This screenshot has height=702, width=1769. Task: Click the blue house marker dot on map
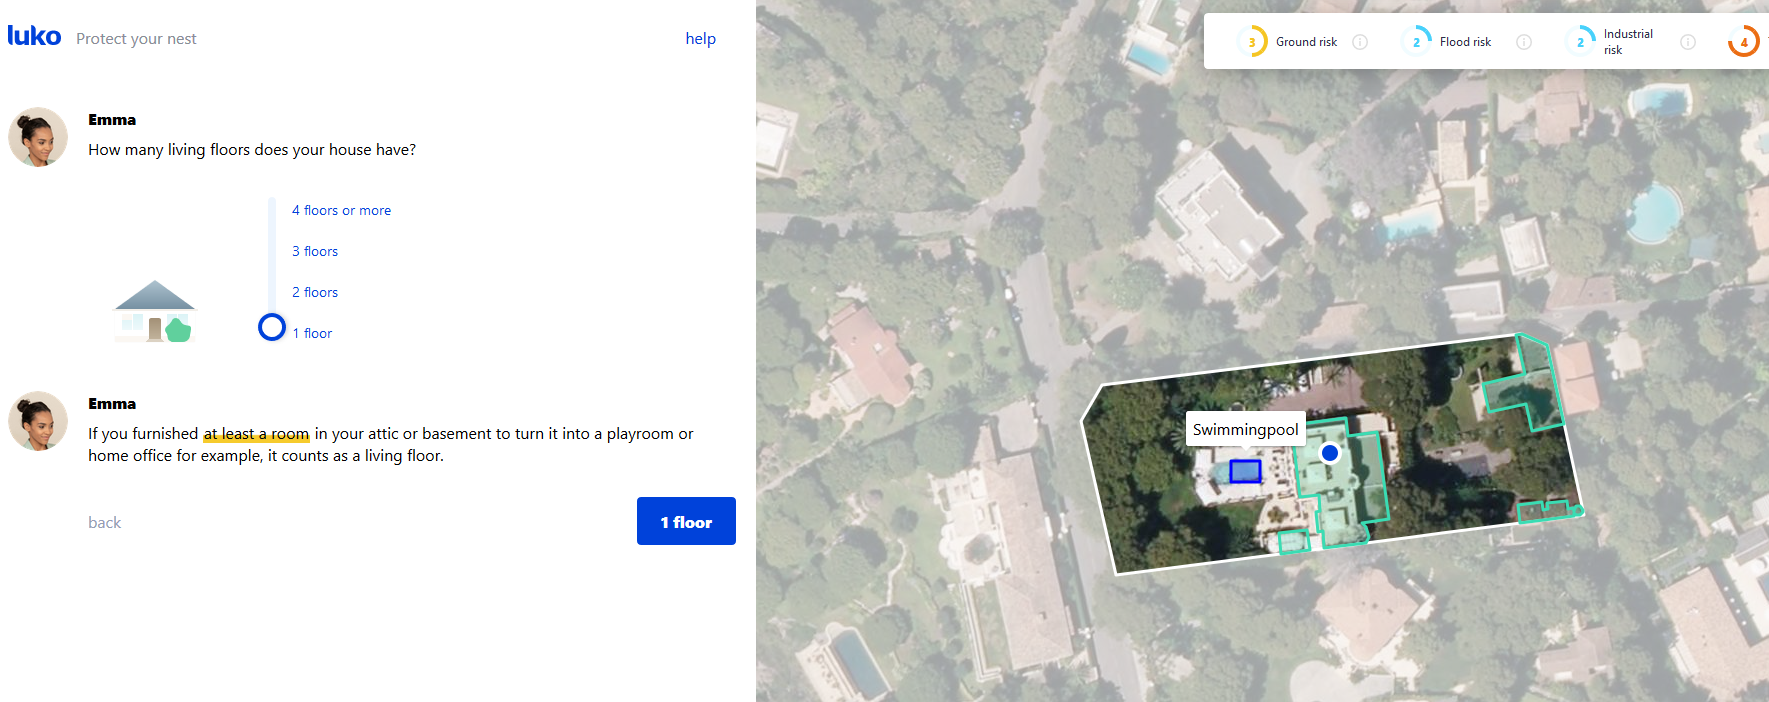coord(1330,453)
